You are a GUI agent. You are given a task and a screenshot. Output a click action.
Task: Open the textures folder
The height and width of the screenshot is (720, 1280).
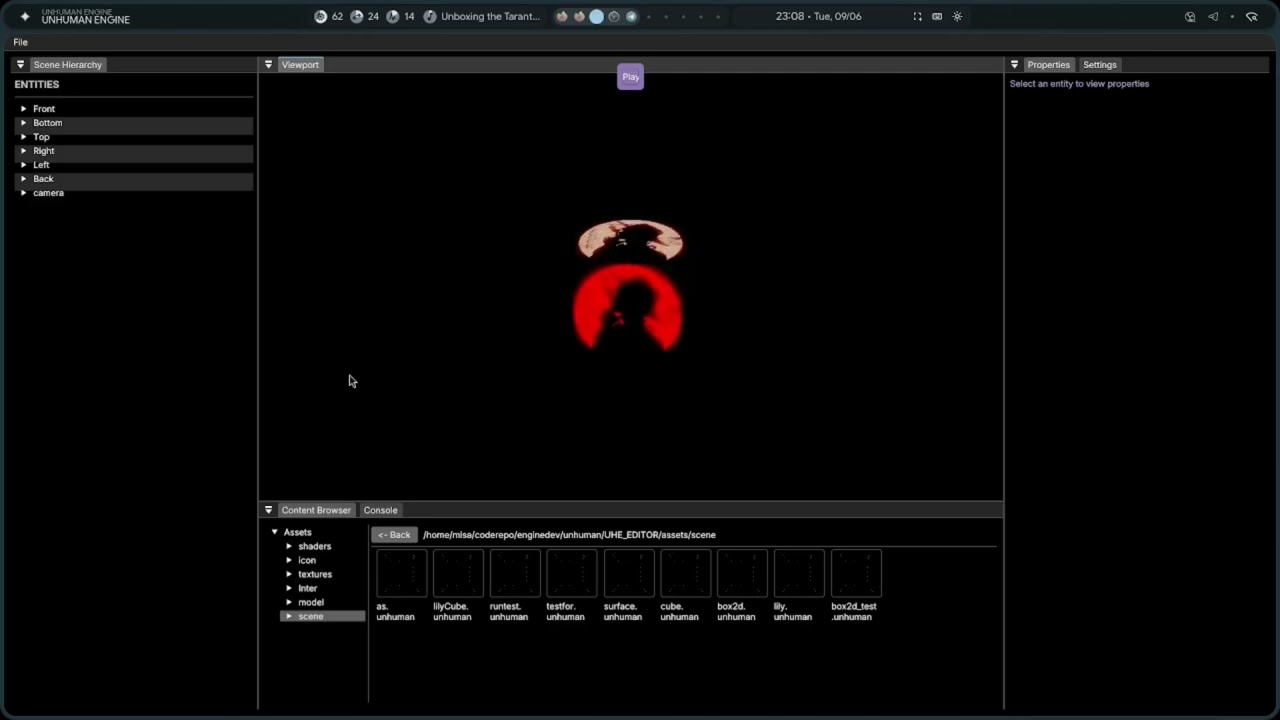(315, 574)
